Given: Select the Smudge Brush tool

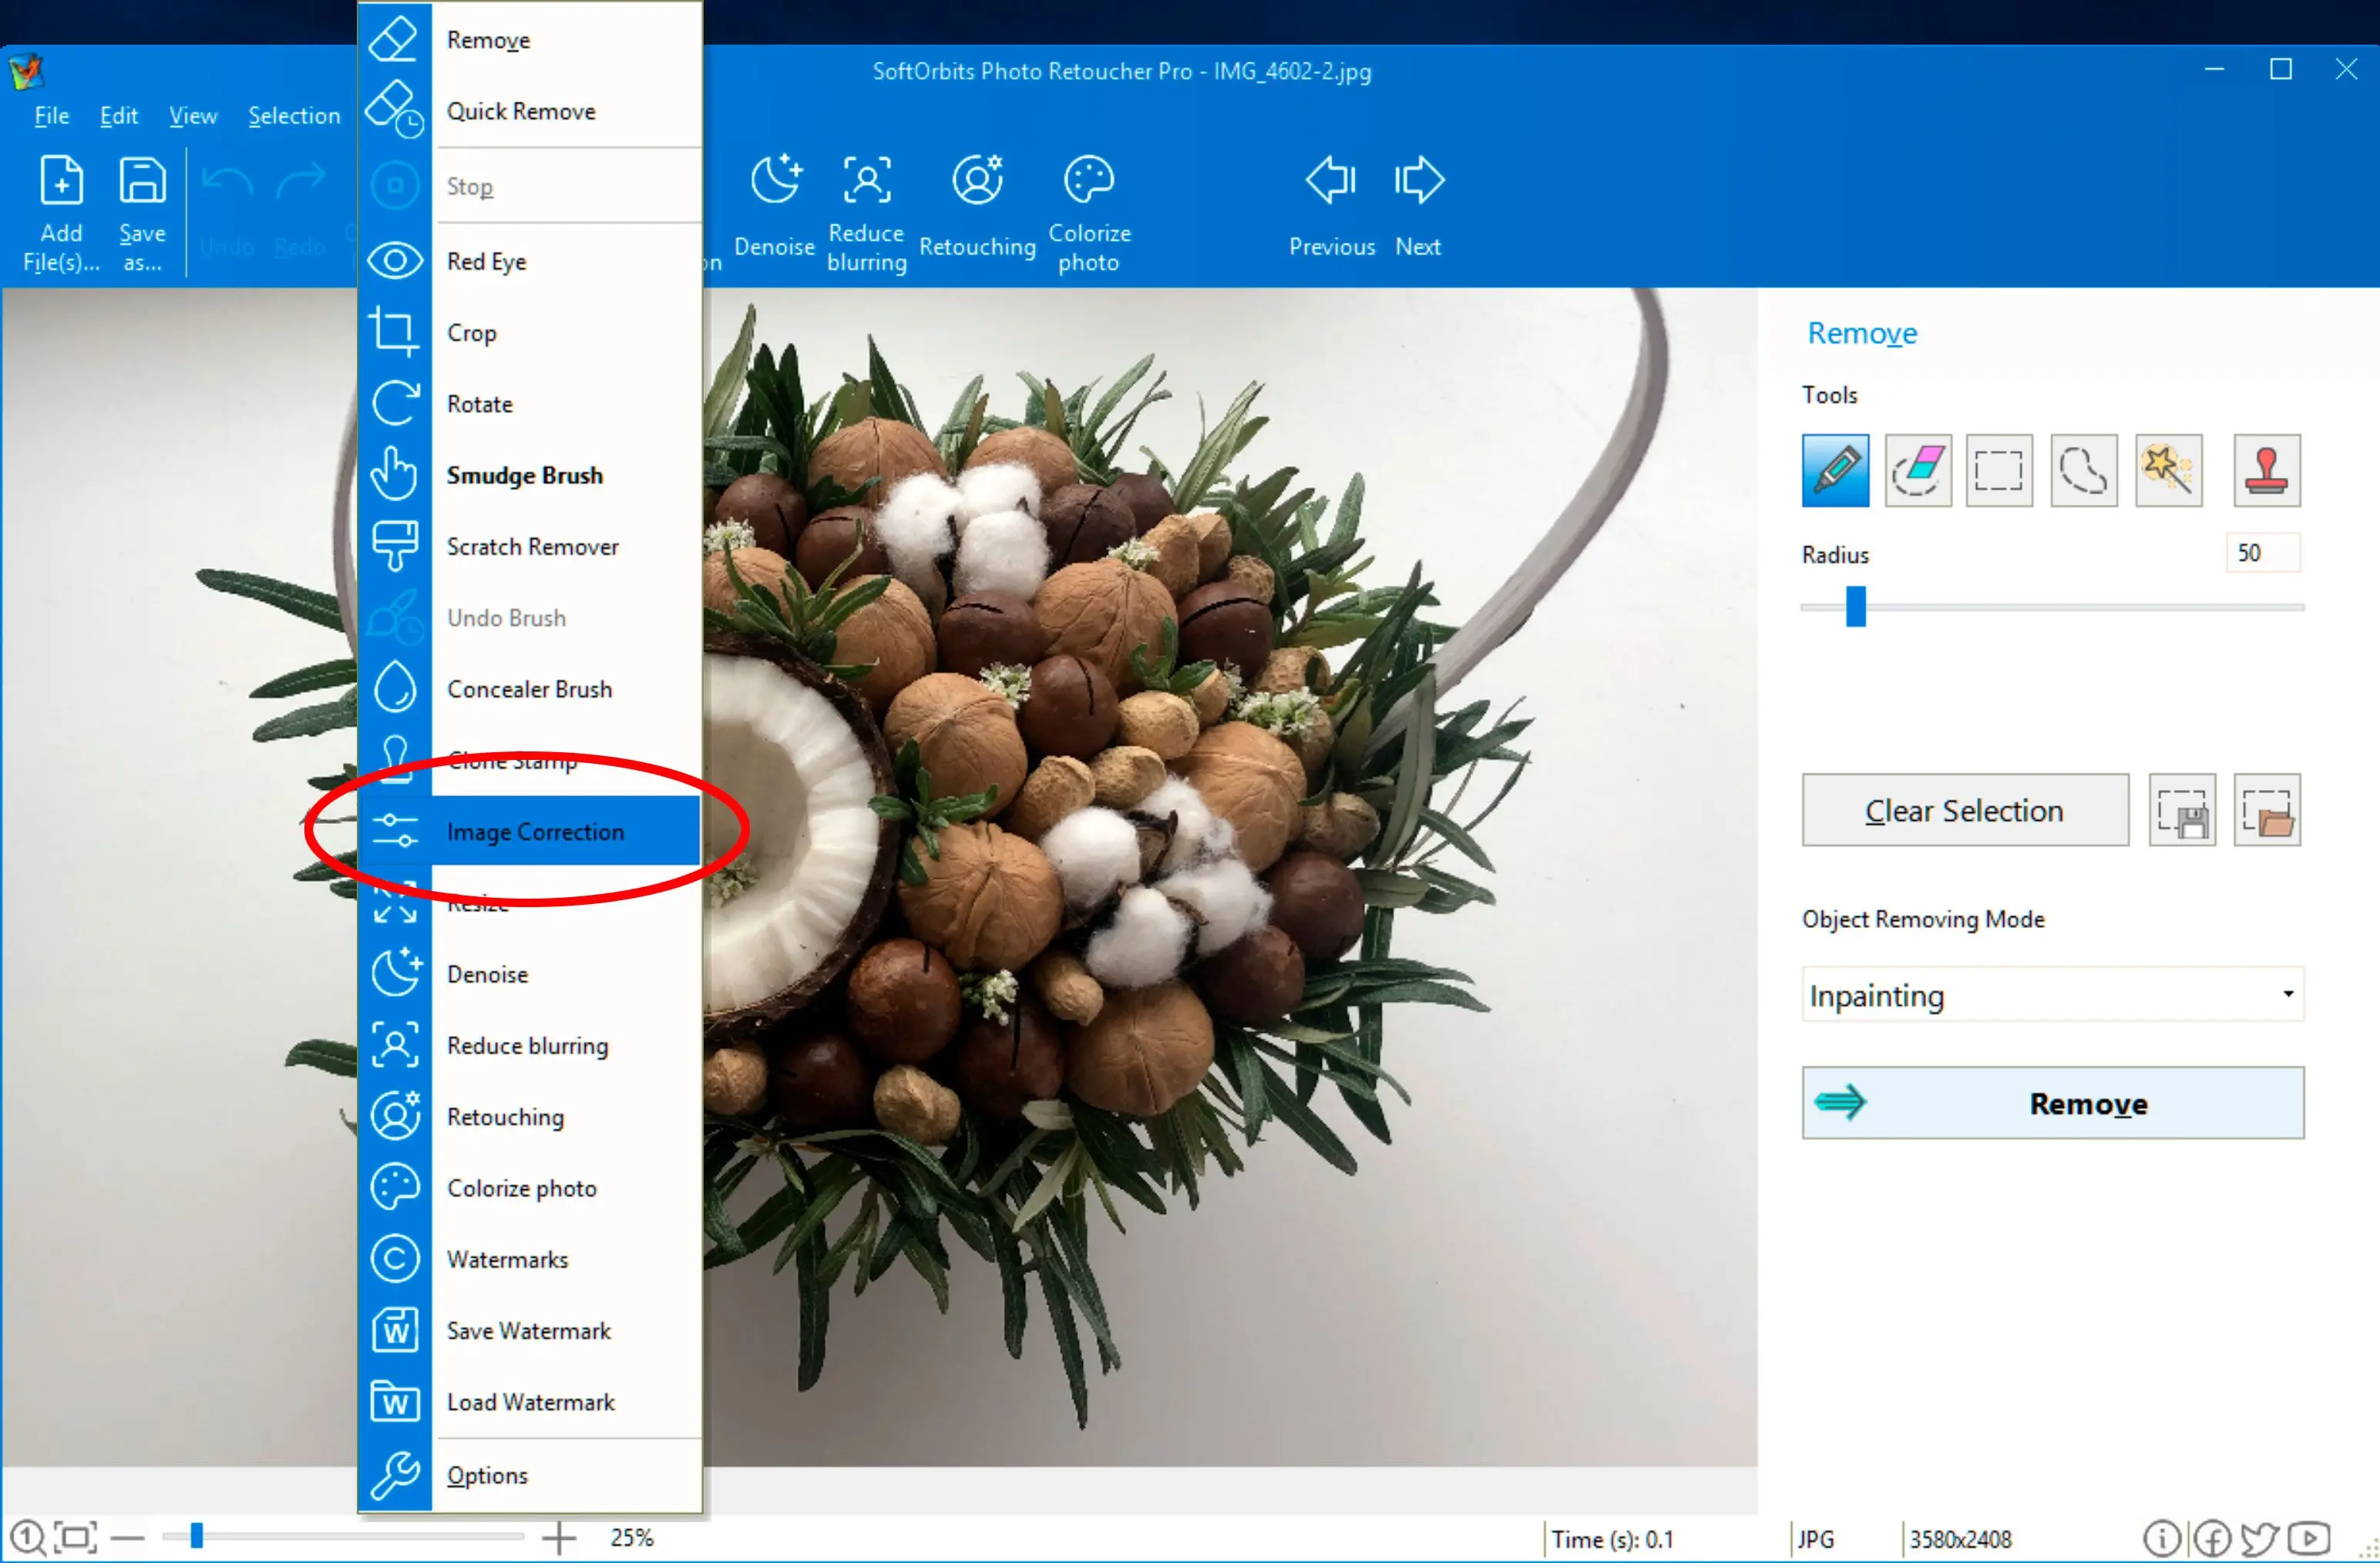Looking at the screenshot, I should point(525,475).
